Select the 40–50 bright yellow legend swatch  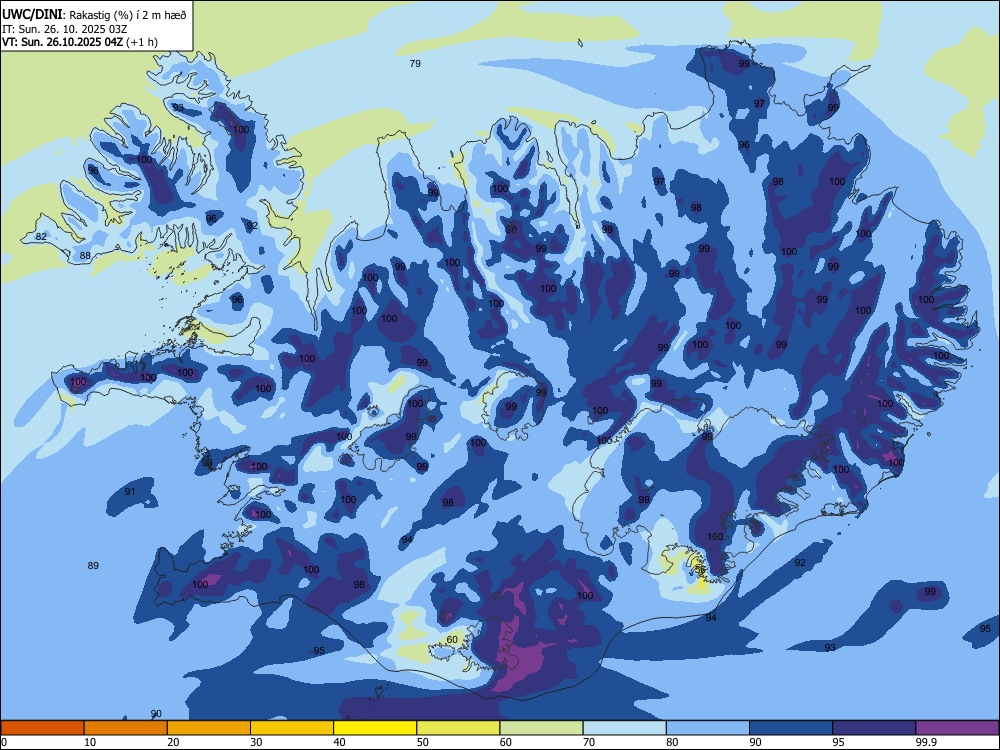tap(375, 728)
